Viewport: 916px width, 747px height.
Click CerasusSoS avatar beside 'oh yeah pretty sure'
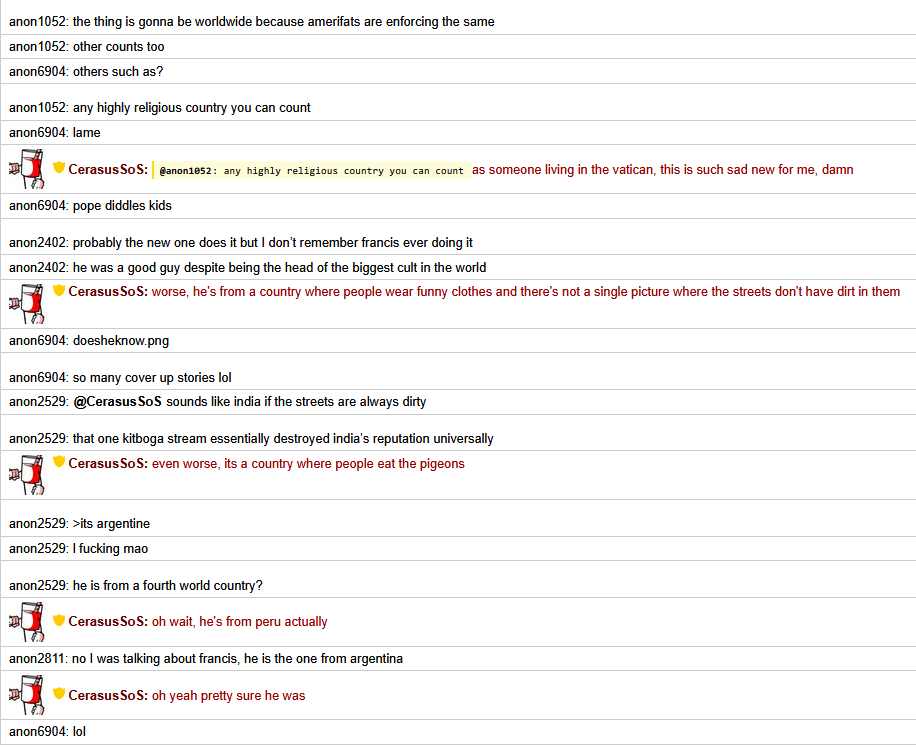pos(27,695)
